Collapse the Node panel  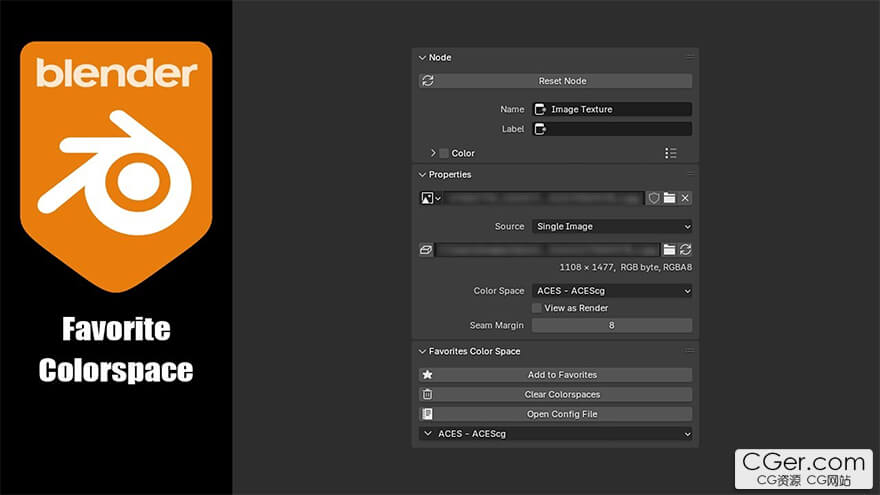coord(422,58)
